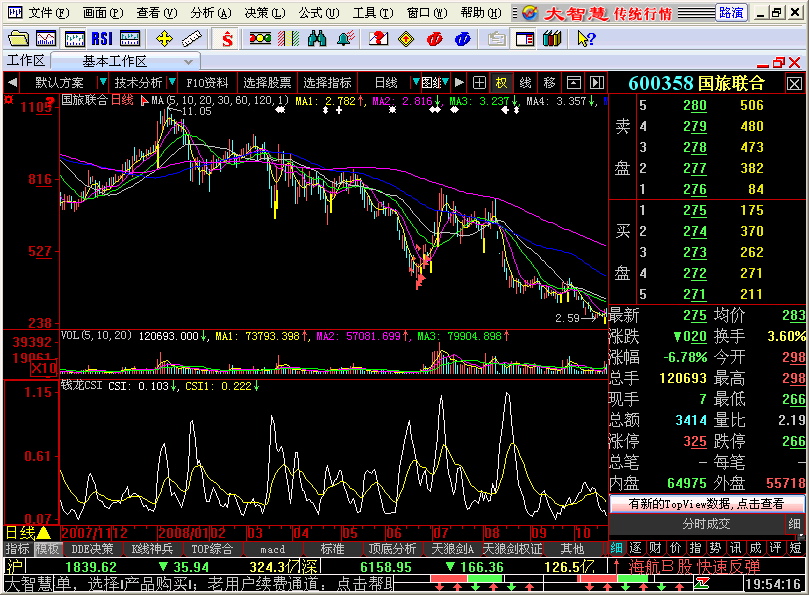Open the 公式(U) menu

[318, 13]
